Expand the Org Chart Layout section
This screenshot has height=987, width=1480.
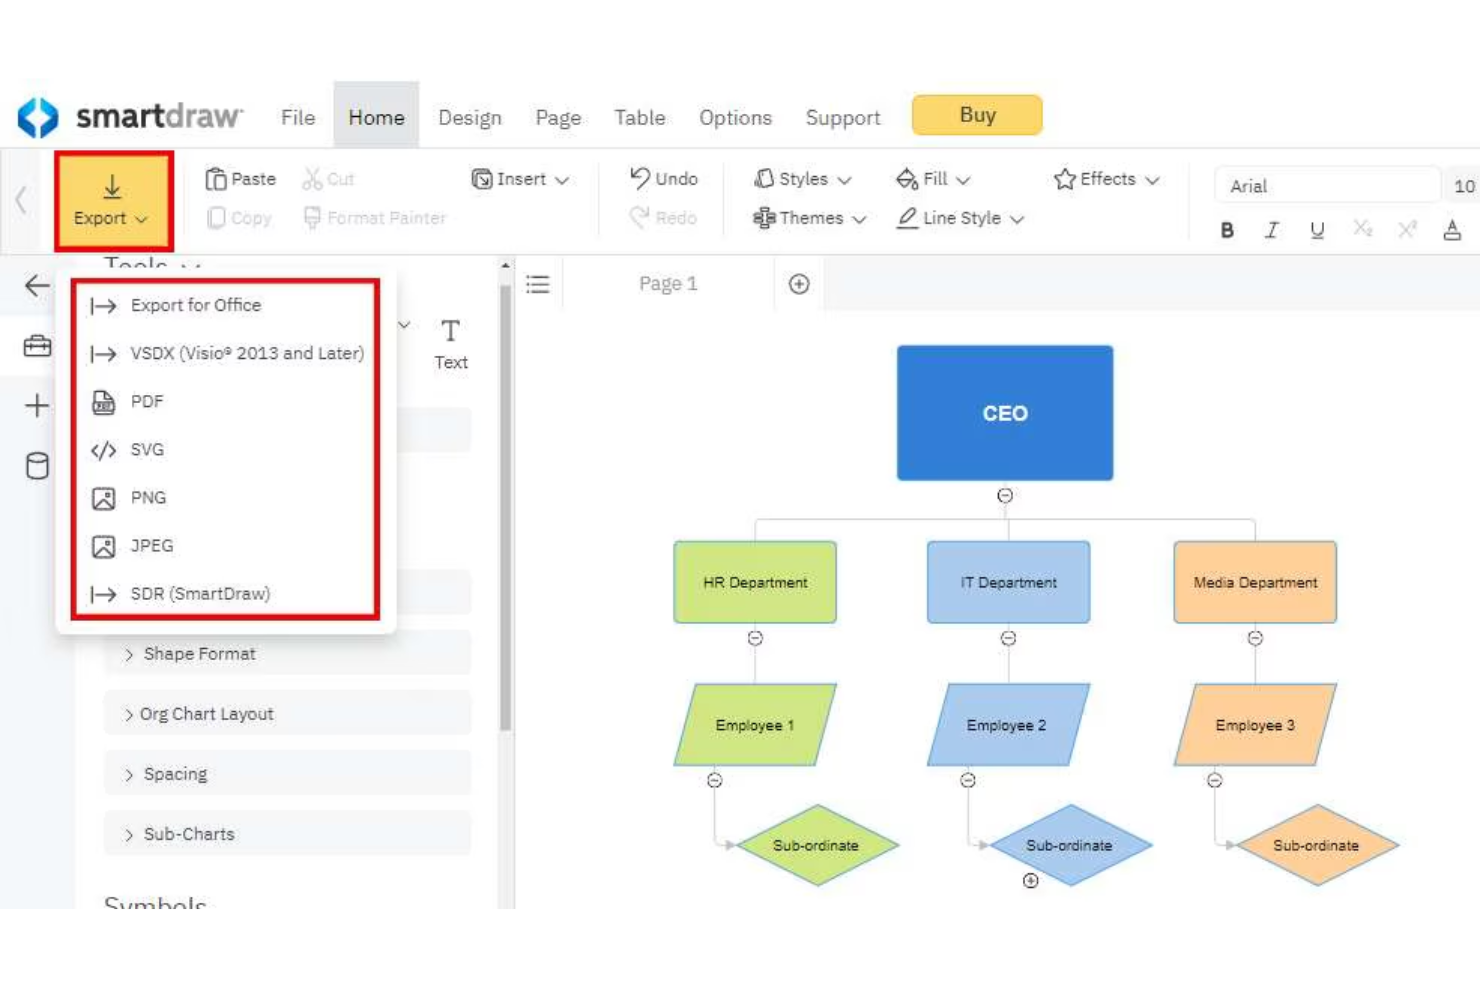click(287, 714)
